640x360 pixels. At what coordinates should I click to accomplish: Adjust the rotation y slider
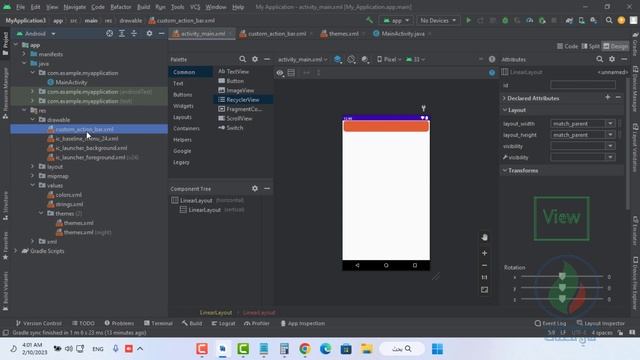pos(562,288)
